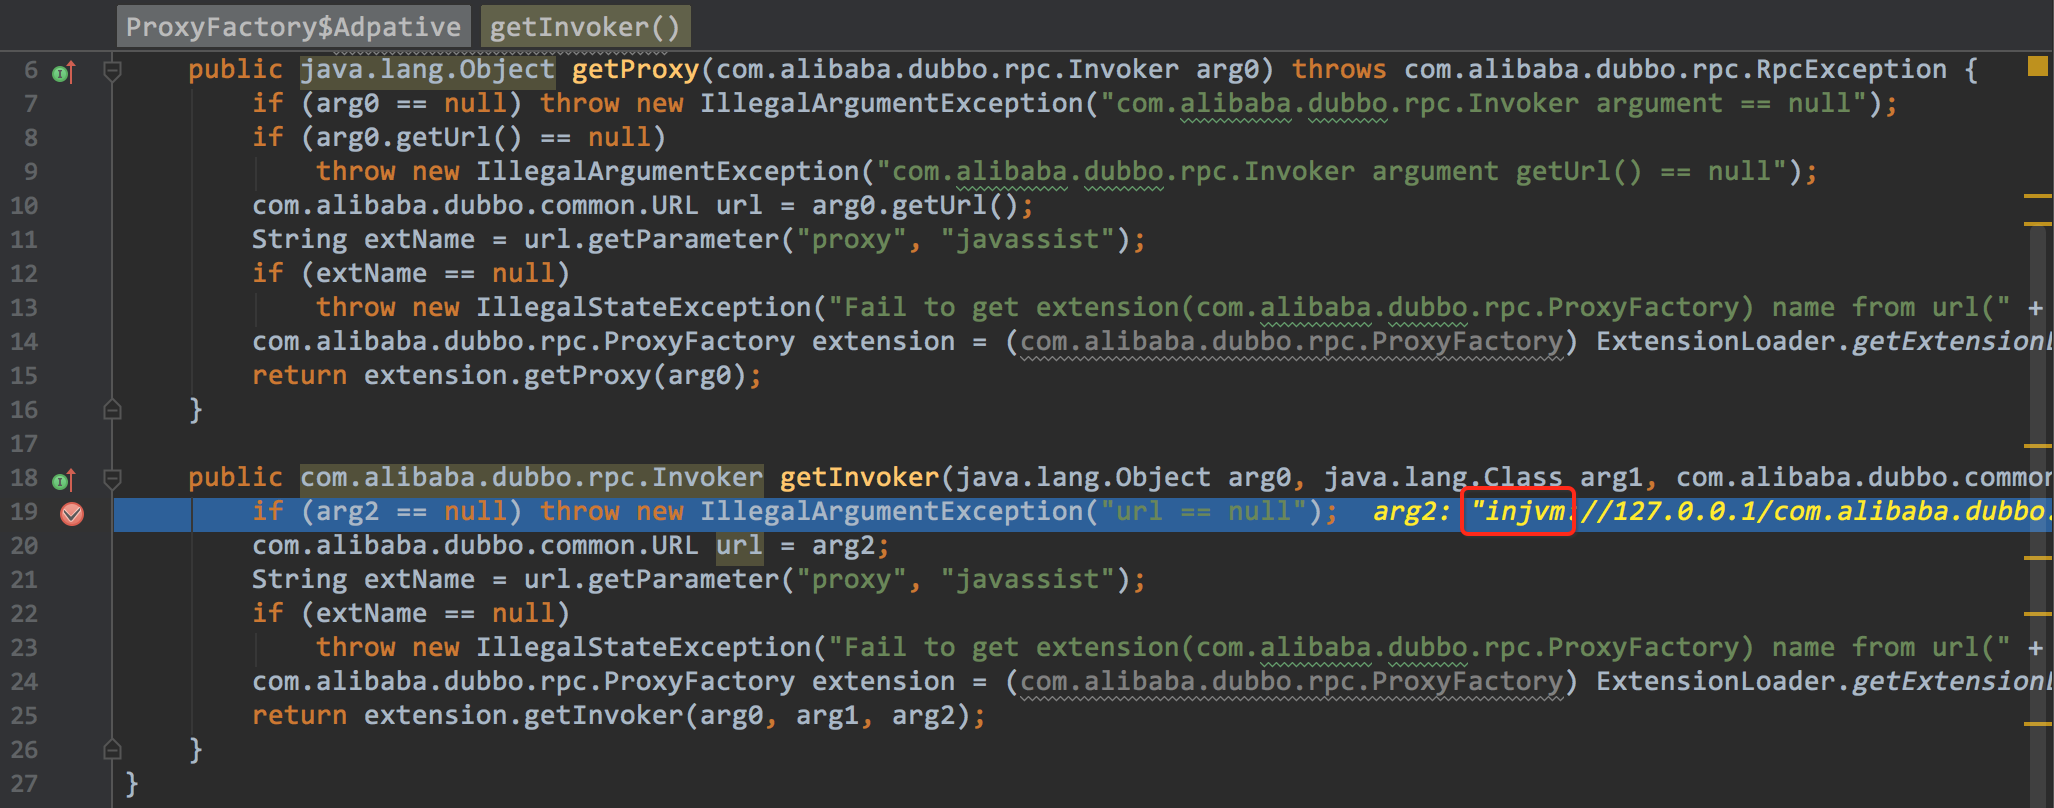Click line number 12 in the gutter
Image resolution: width=2054 pixels, height=808 pixels.
click(24, 274)
